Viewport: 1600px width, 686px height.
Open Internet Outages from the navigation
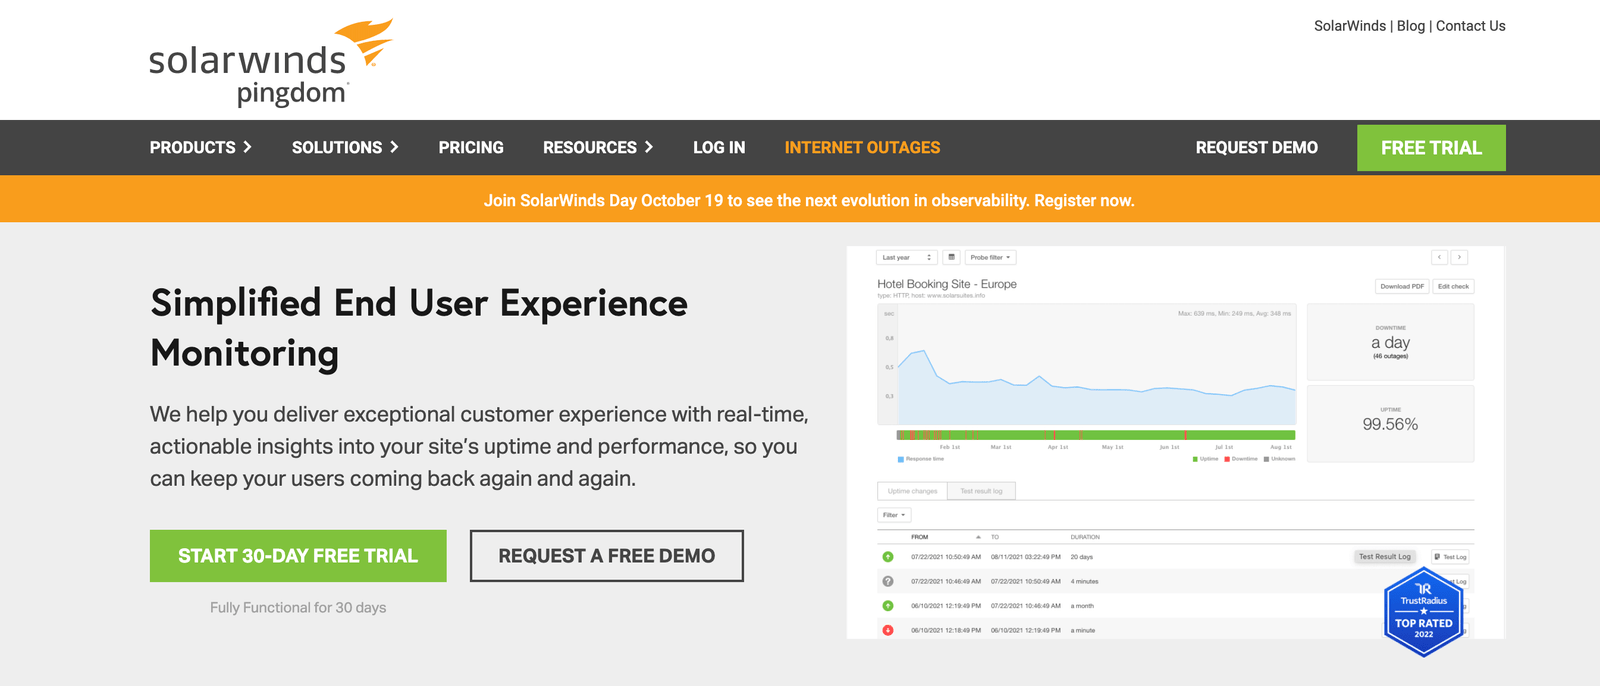tap(862, 147)
